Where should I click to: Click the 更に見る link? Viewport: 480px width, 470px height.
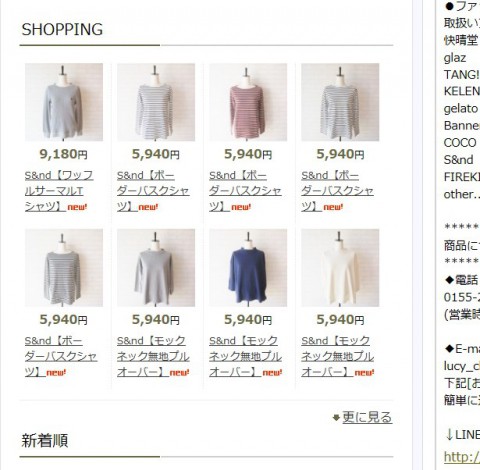[x=367, y=417]
